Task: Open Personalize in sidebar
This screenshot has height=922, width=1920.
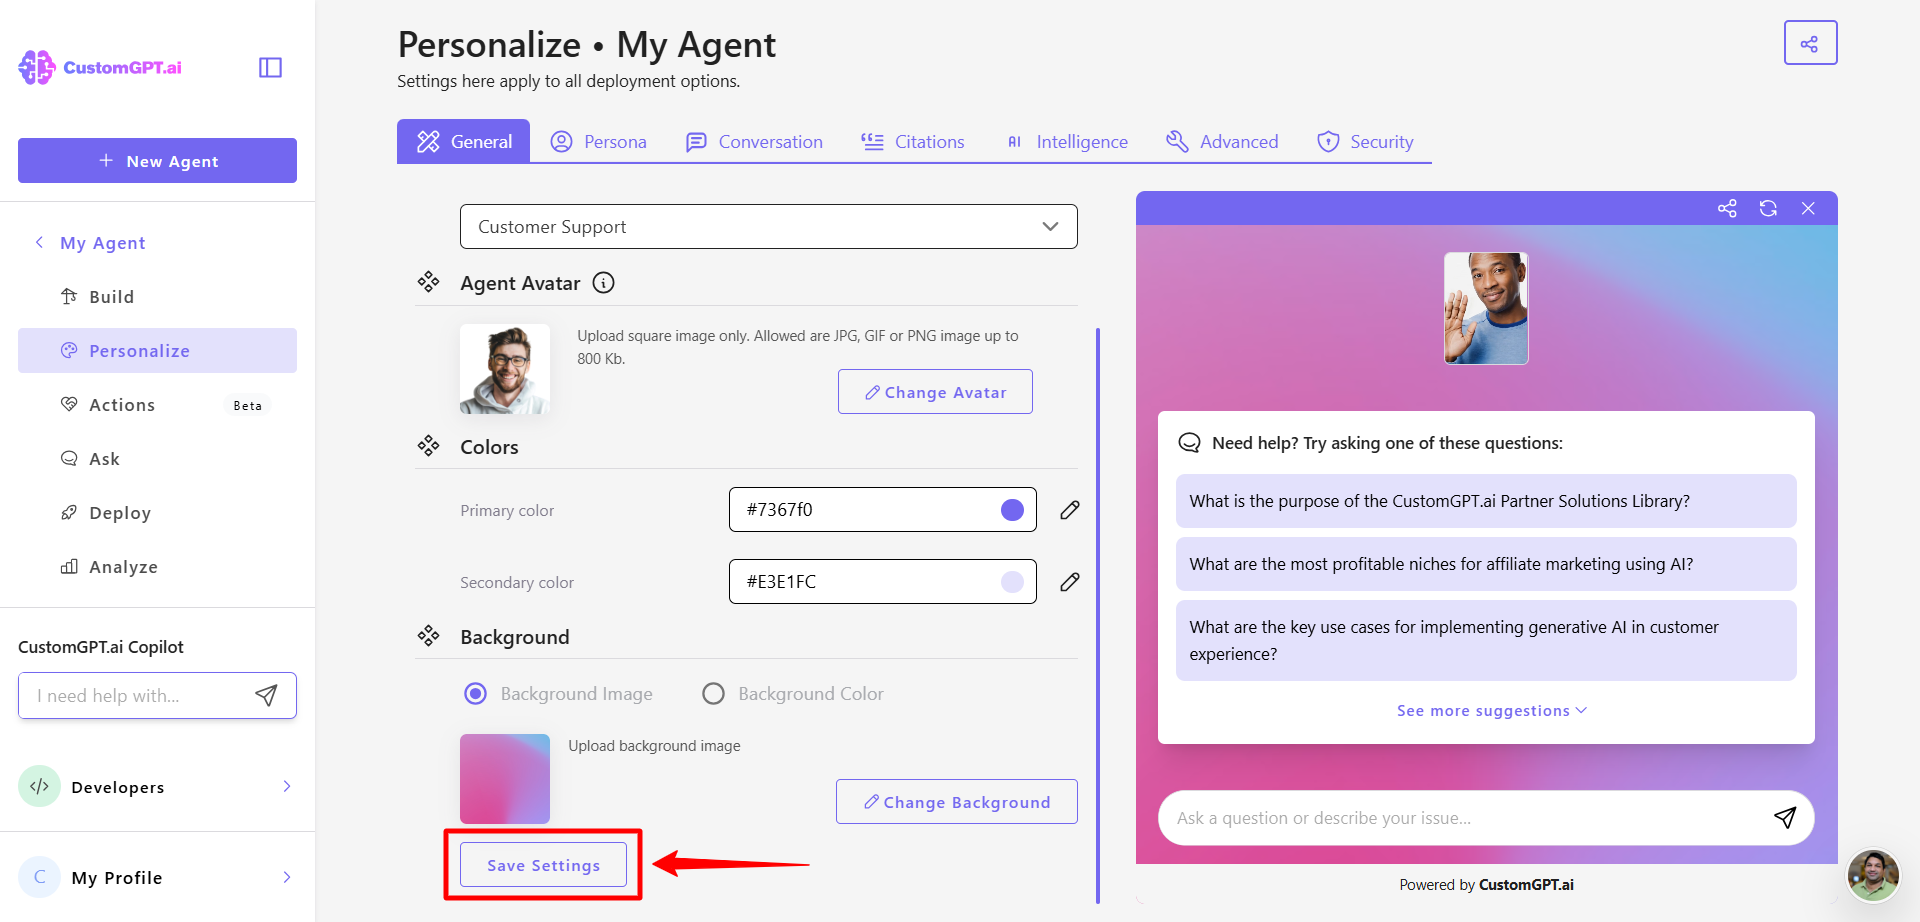Action: [x=157, y=351]
